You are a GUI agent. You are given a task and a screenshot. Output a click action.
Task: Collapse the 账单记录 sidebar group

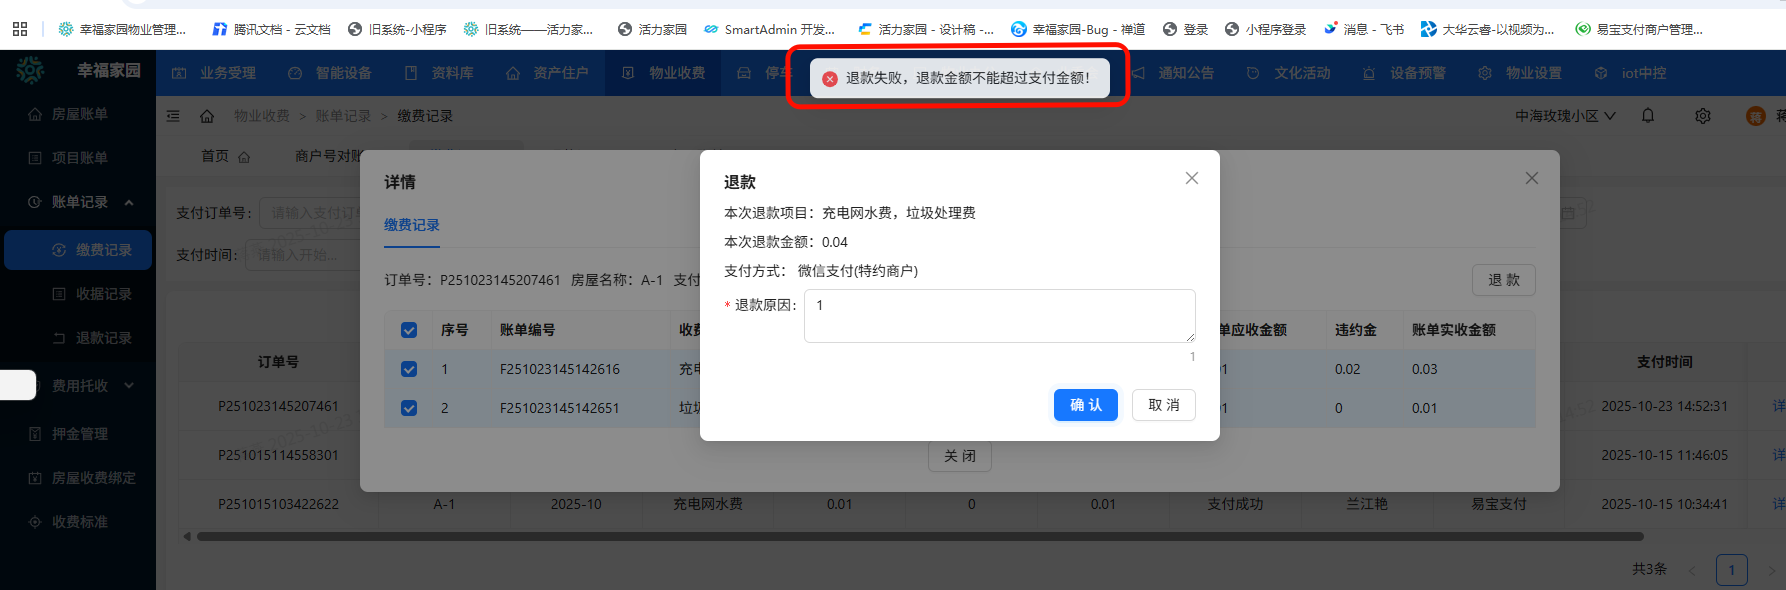point(78,202)
